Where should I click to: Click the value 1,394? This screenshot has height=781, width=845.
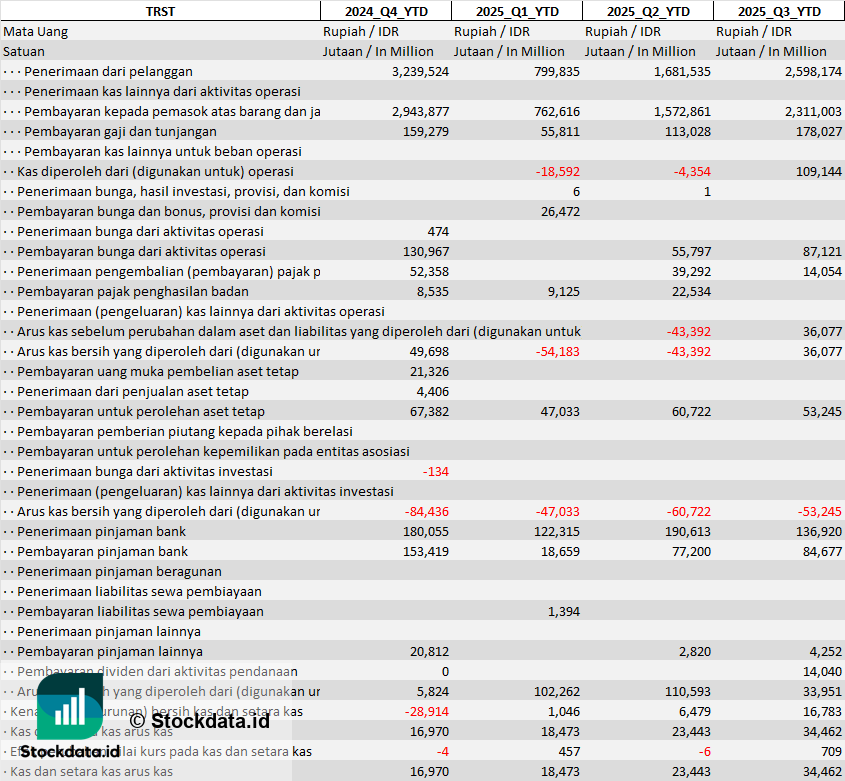coord(564,612)
